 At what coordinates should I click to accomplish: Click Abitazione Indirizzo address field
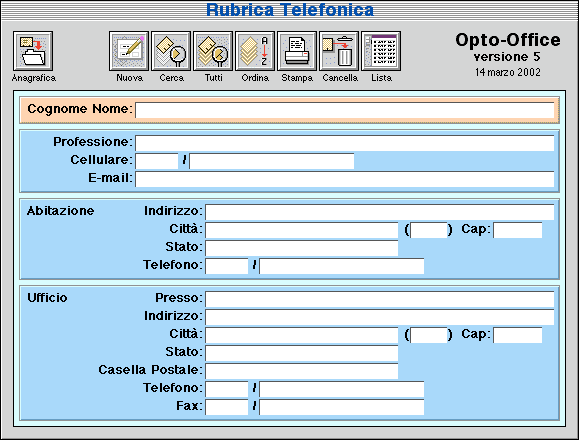[x=380, y=212]
